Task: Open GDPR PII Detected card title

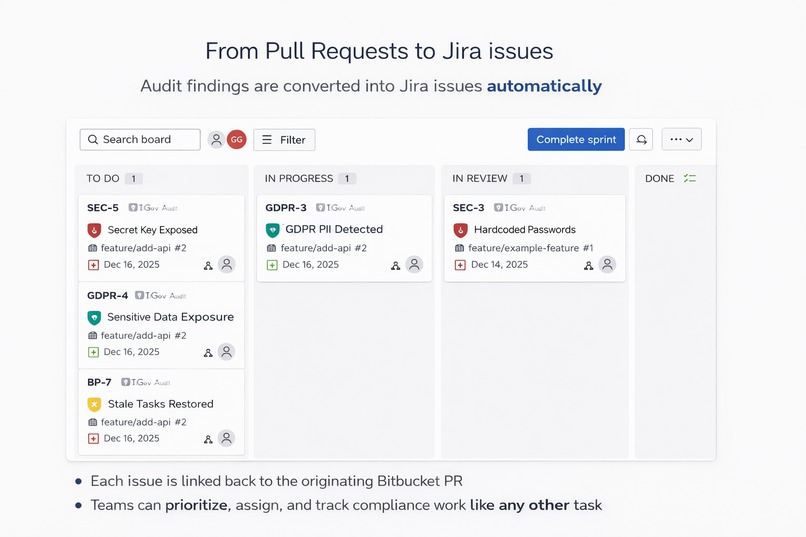Action: tap(334, 229)
